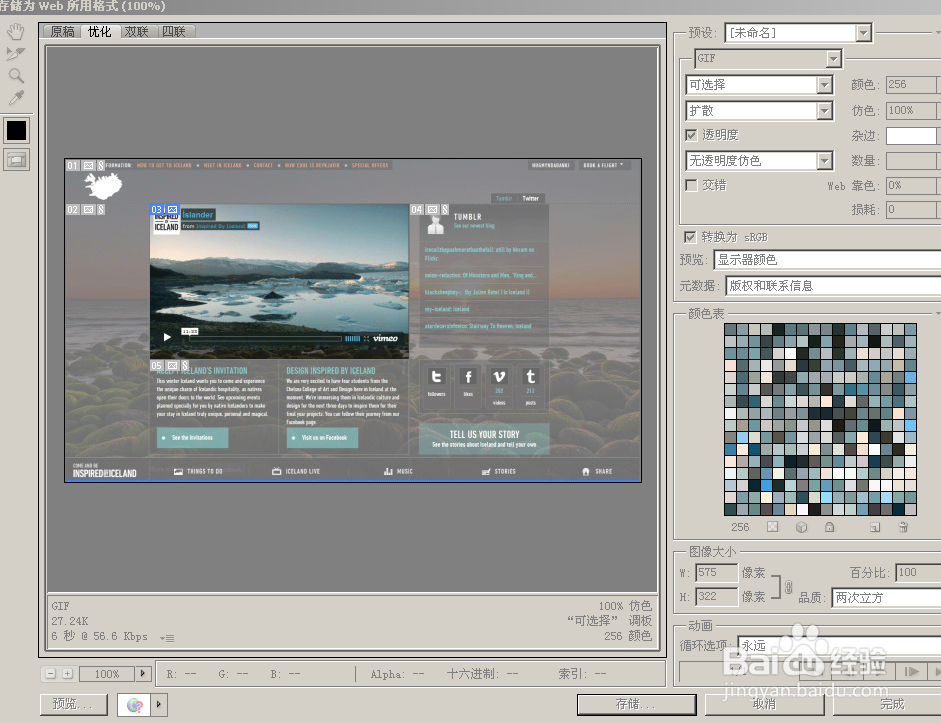Click the 27.24K file size text
Viewport: 941px width, 723px height.
tap(70, 621)
